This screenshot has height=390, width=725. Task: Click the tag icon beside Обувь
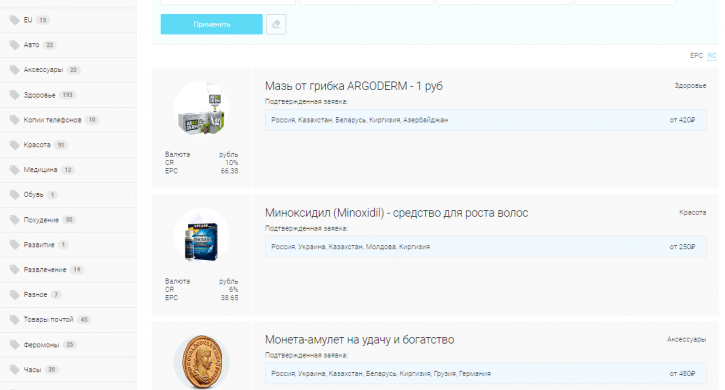[14, 195]
